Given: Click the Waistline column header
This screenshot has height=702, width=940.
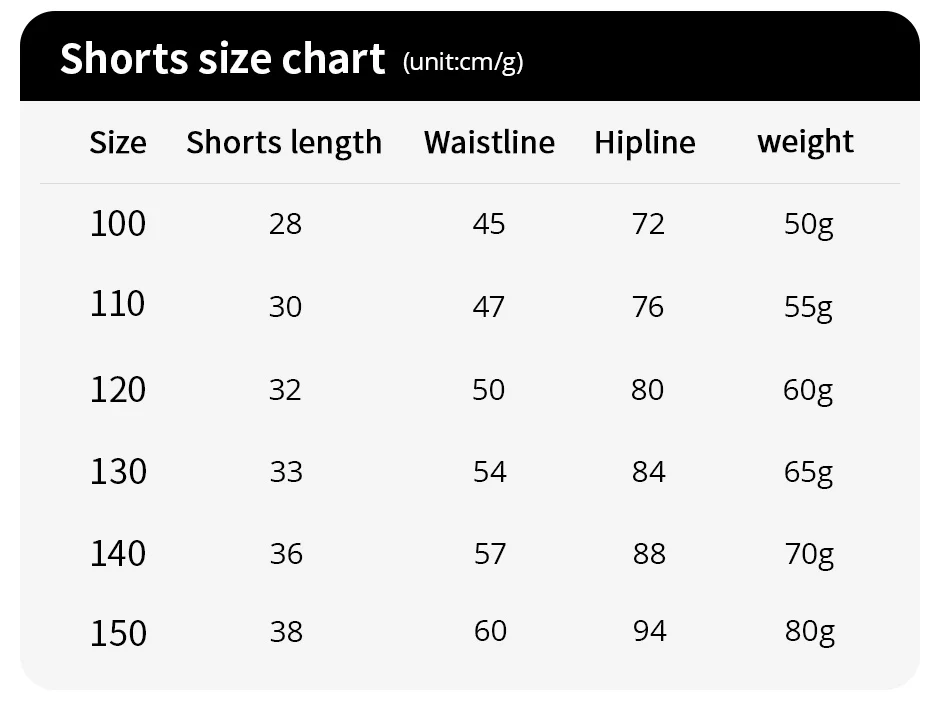Looking at the screenshot, I should (x=489, y=143).
